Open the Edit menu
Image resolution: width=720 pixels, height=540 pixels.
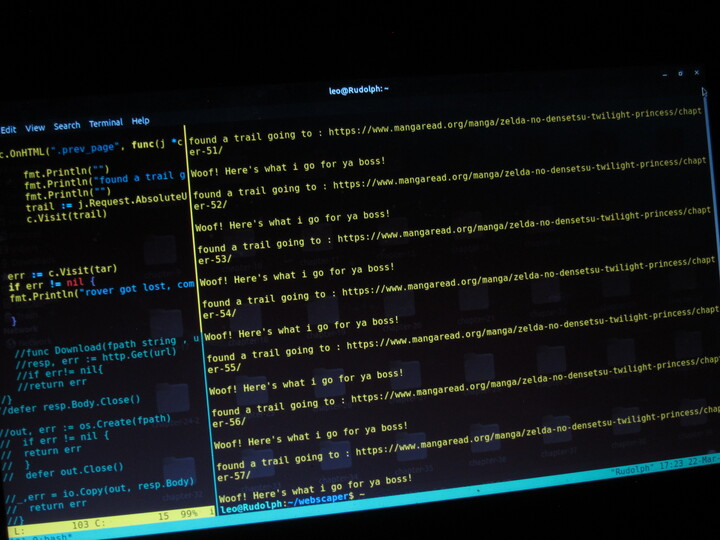pyautogui.click(x=9, y=129)
